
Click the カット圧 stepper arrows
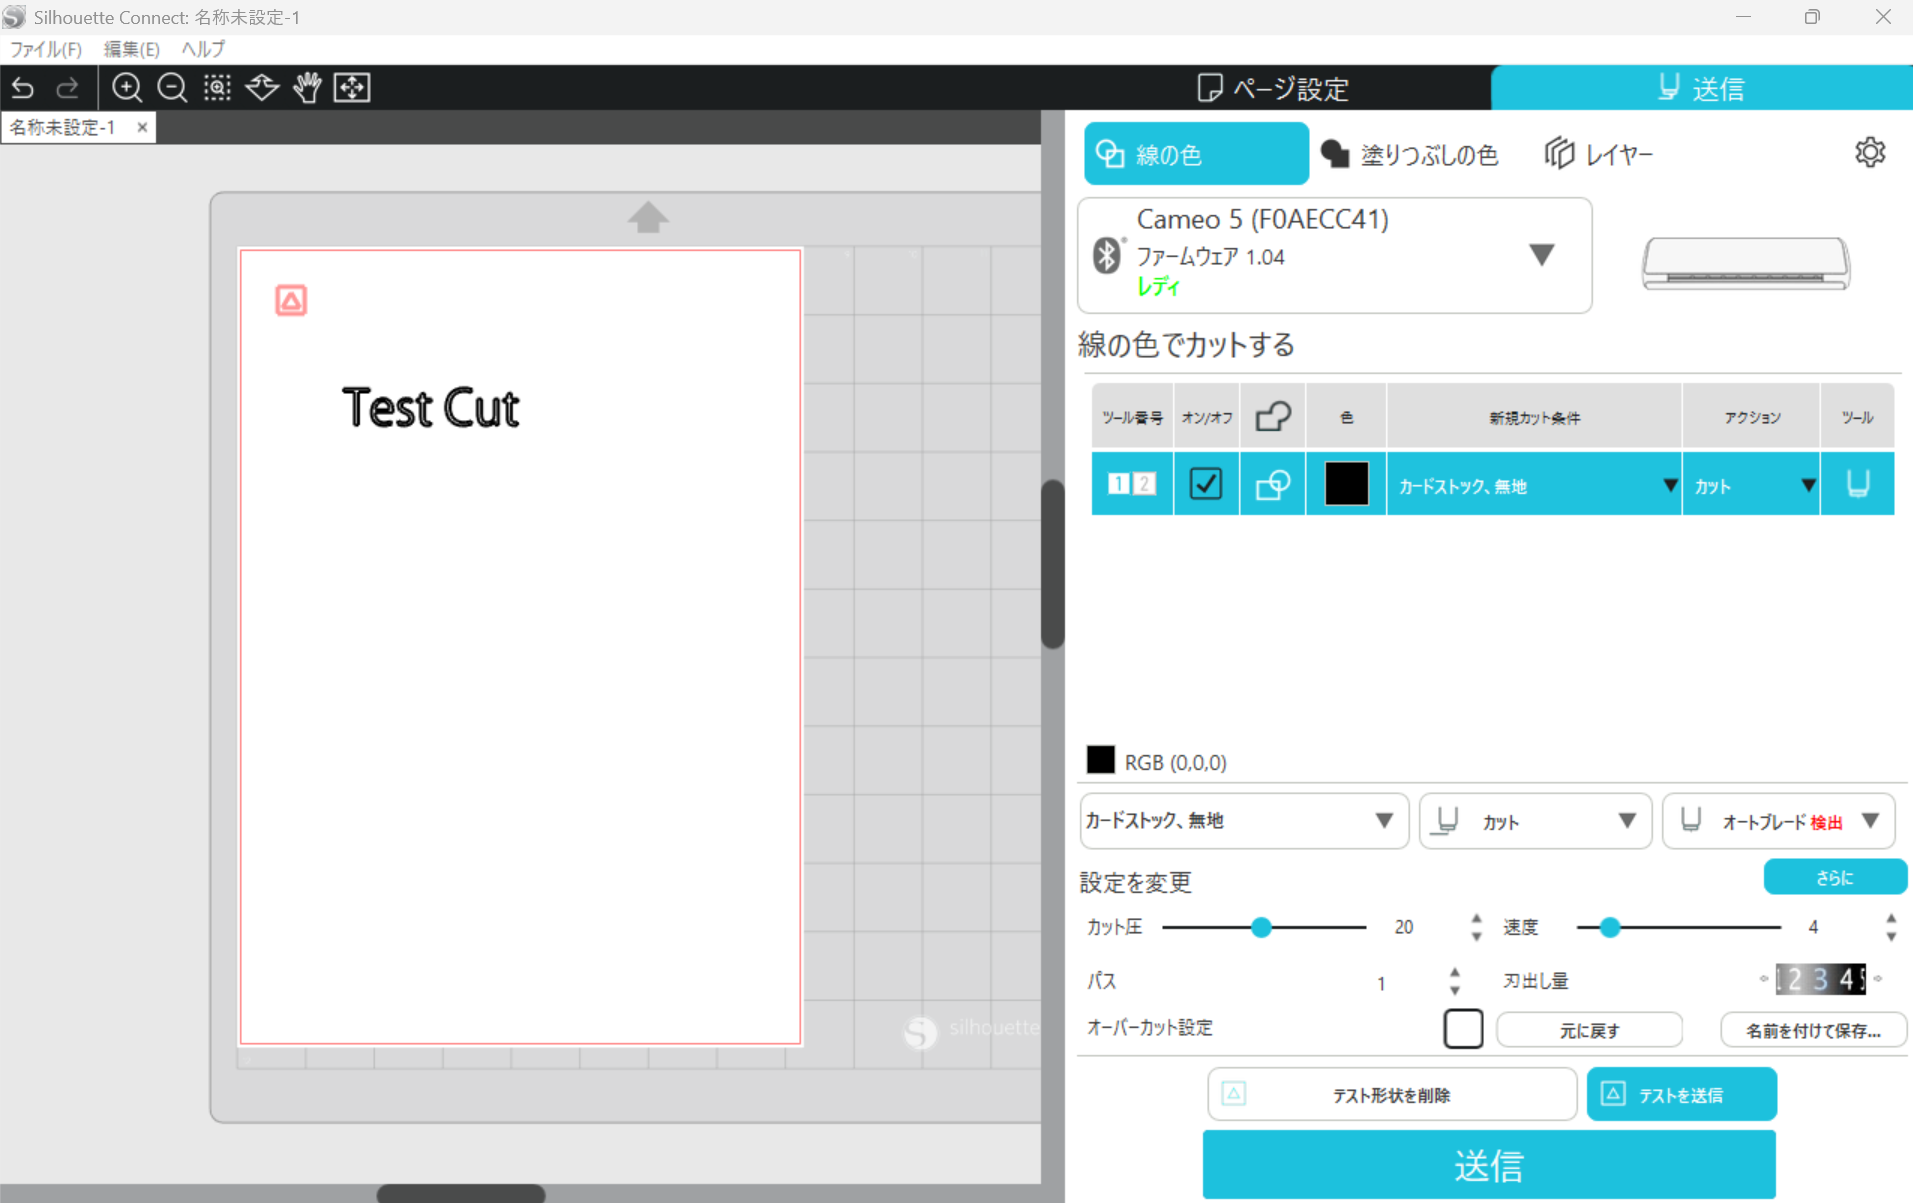[1476, 927]
